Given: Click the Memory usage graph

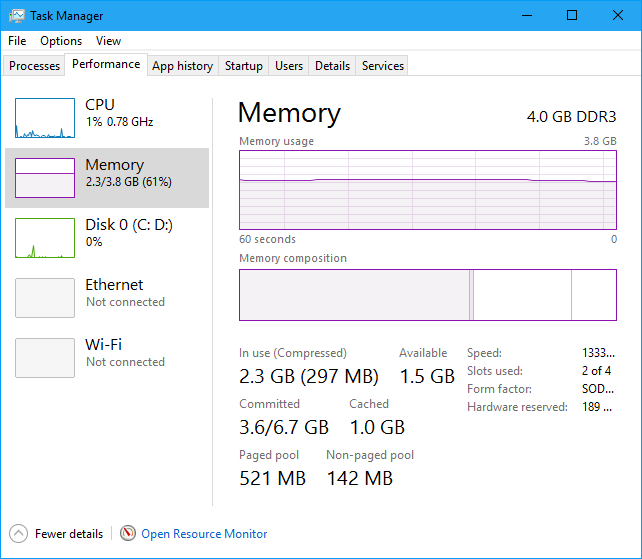Looking at the screenshot, I should pos(428,190).
